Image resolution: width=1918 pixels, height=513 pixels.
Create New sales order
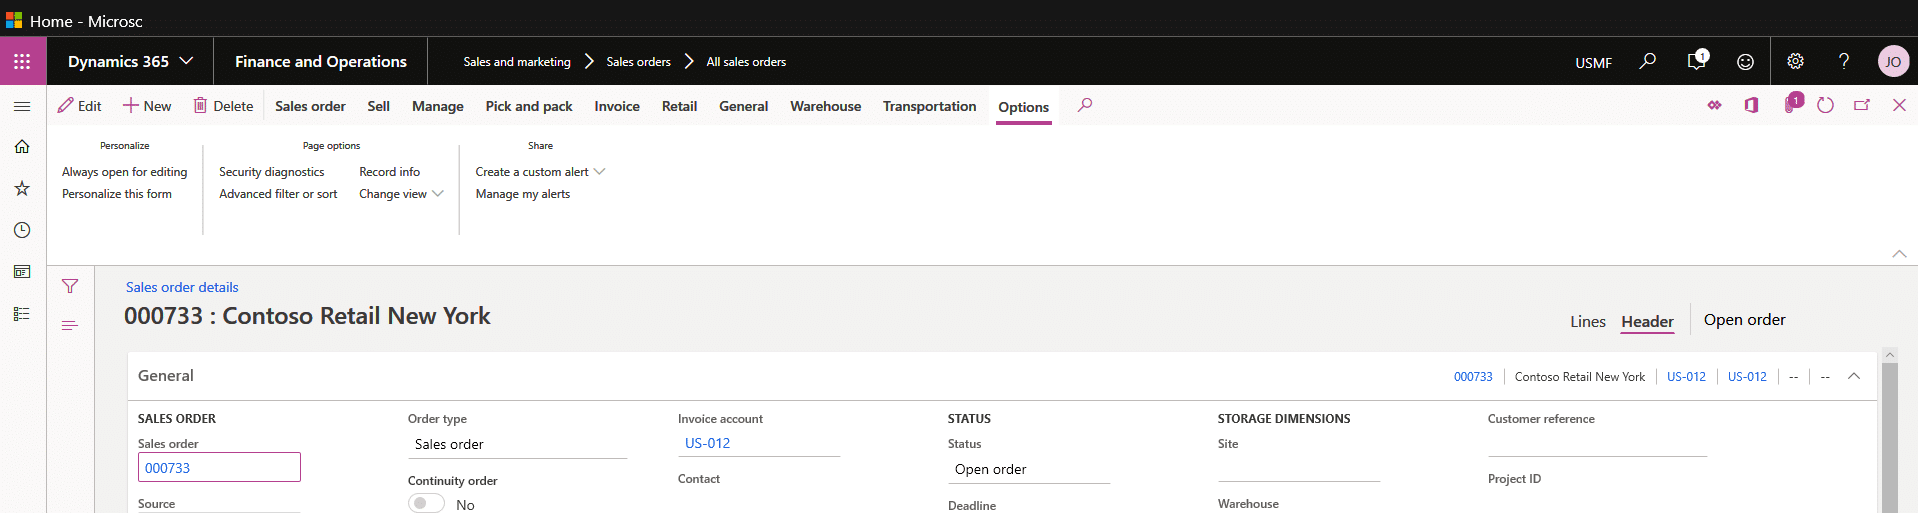tap(147, 106)
